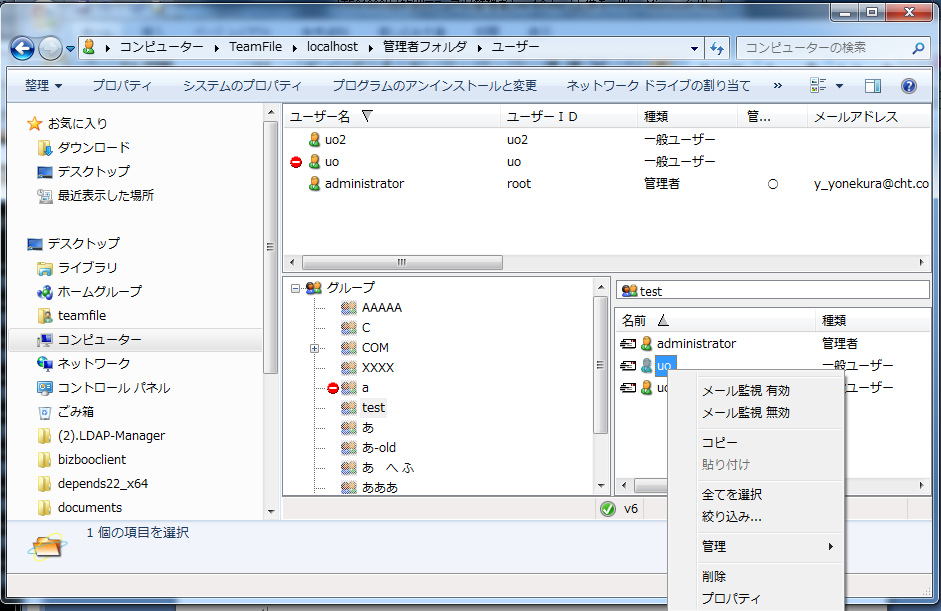941x611 pixels.
Task: Click the test group icon in tree
Action: (x=348, y=408)
